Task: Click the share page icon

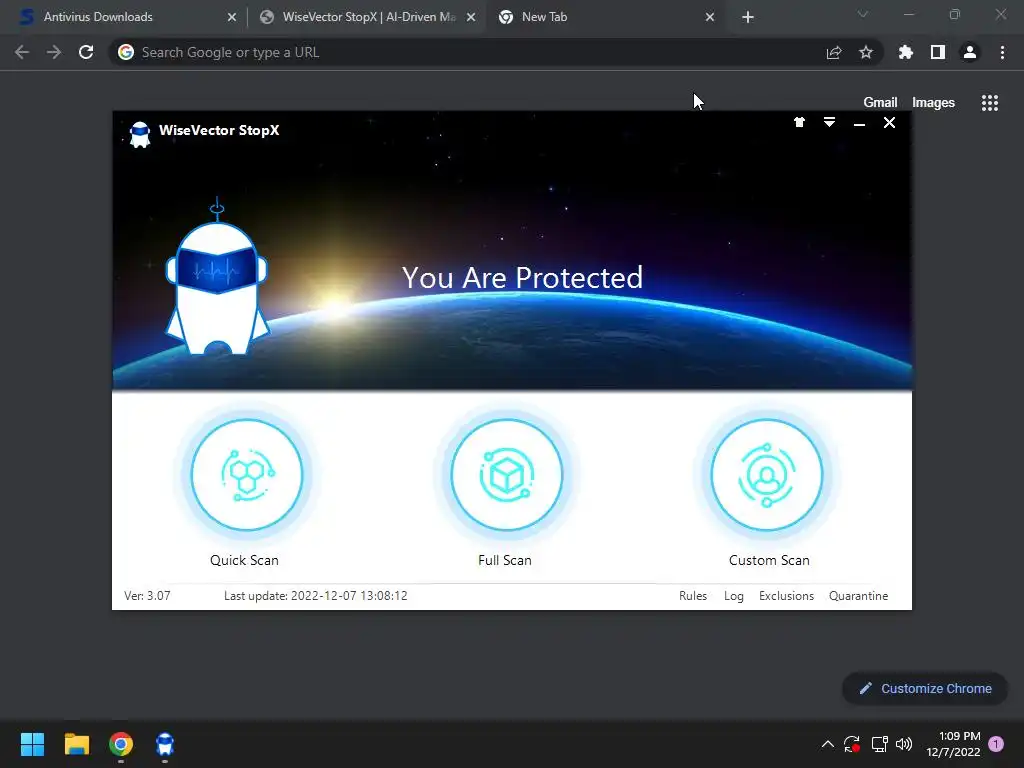Action: (x=834, y=52)
